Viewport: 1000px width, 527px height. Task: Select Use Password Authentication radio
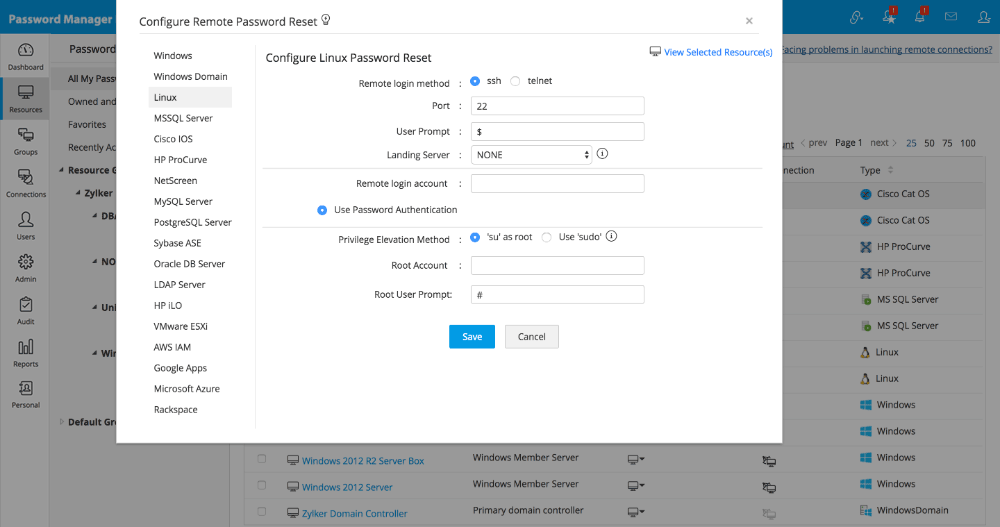tap(322, 210)
